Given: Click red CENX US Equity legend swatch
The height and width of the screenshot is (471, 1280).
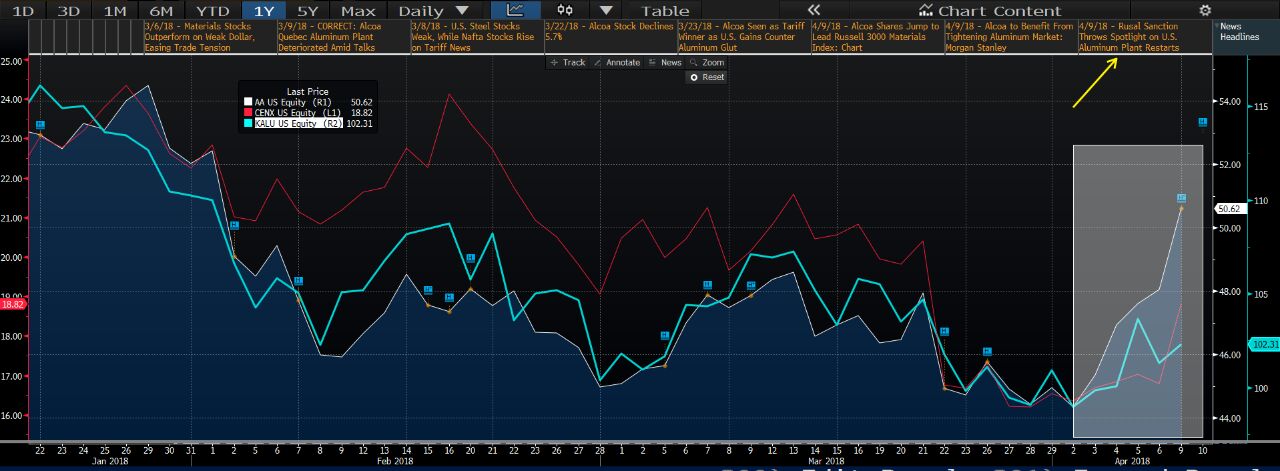Looking at the screenshot, I should [x=248, y=113].
